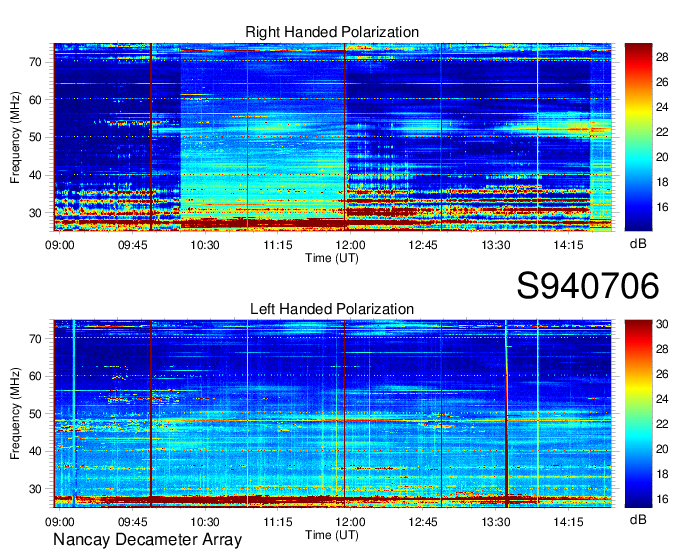Click the 28 value on the upper colorbar
680x552 pixels.
tap(662, 57)
